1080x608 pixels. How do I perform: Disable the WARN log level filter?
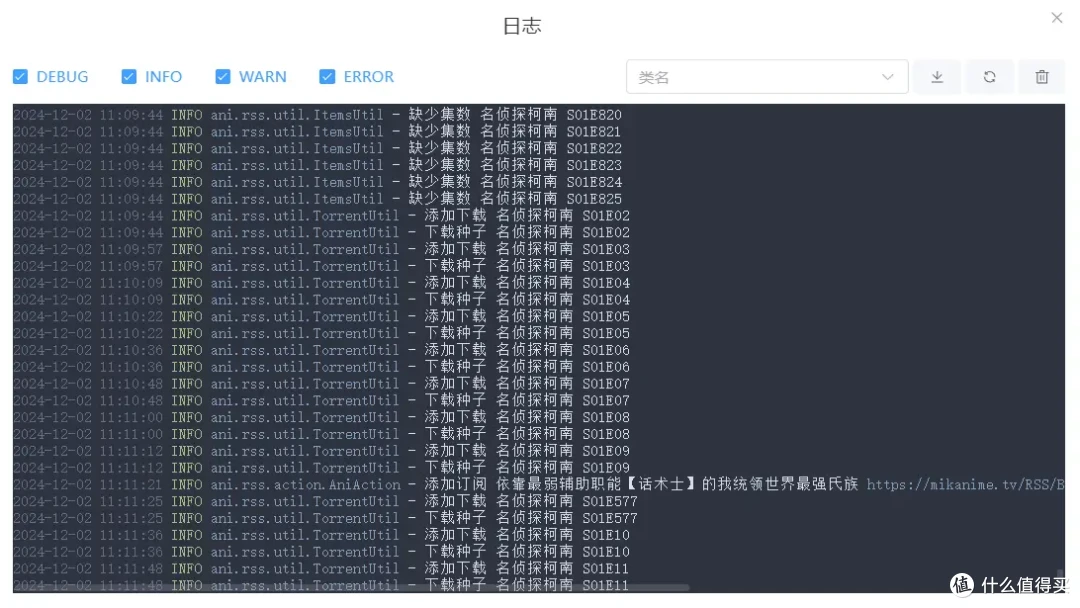[x=222, y=76]
